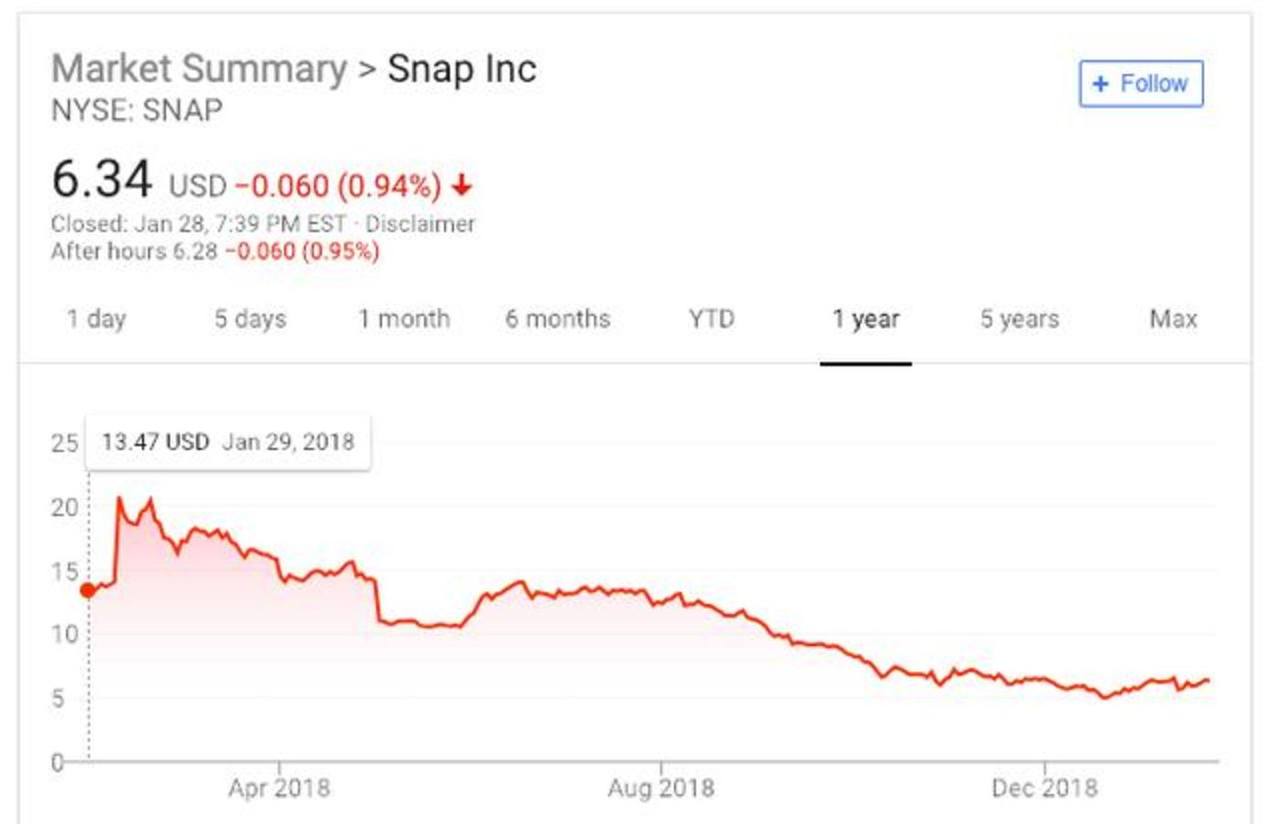Switch to the 5 years range
1280x824 pixels.
tap(1020, 319)
